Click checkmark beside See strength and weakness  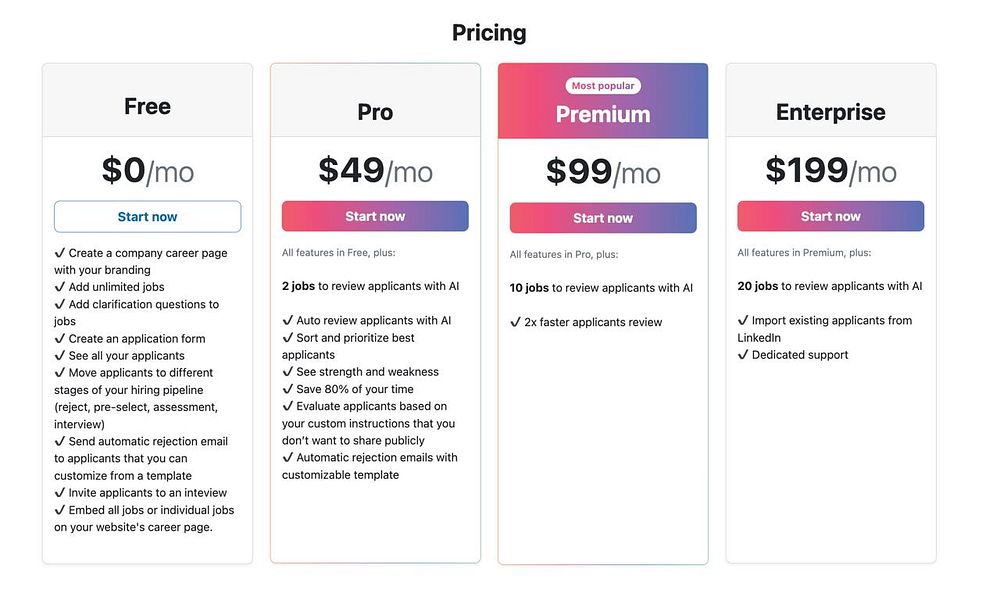tap(288, 372)
